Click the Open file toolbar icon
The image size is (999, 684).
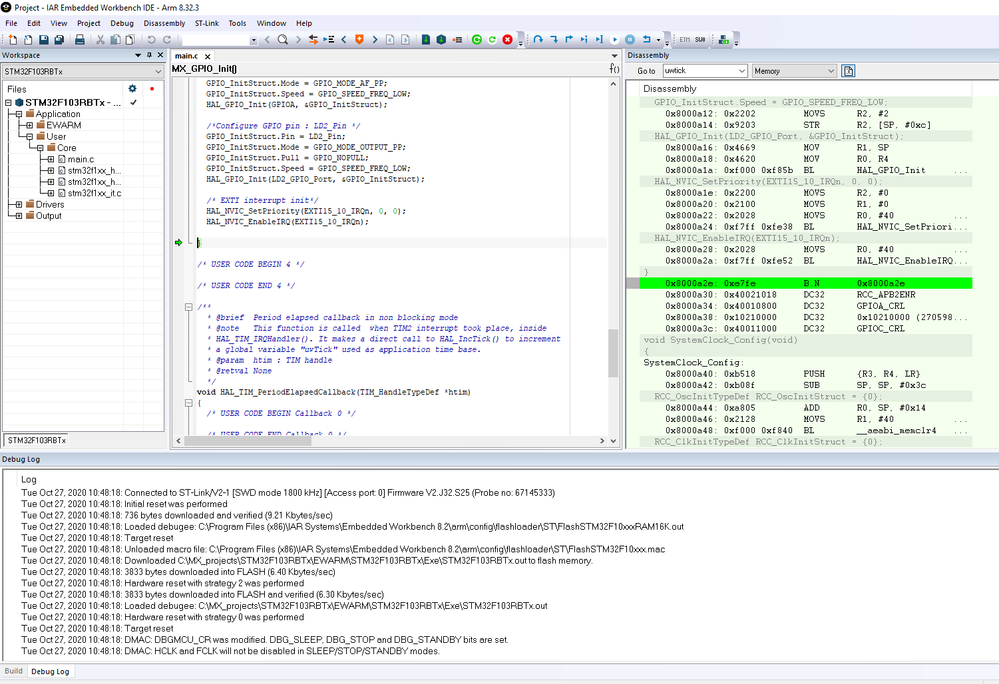pos(28,39)
